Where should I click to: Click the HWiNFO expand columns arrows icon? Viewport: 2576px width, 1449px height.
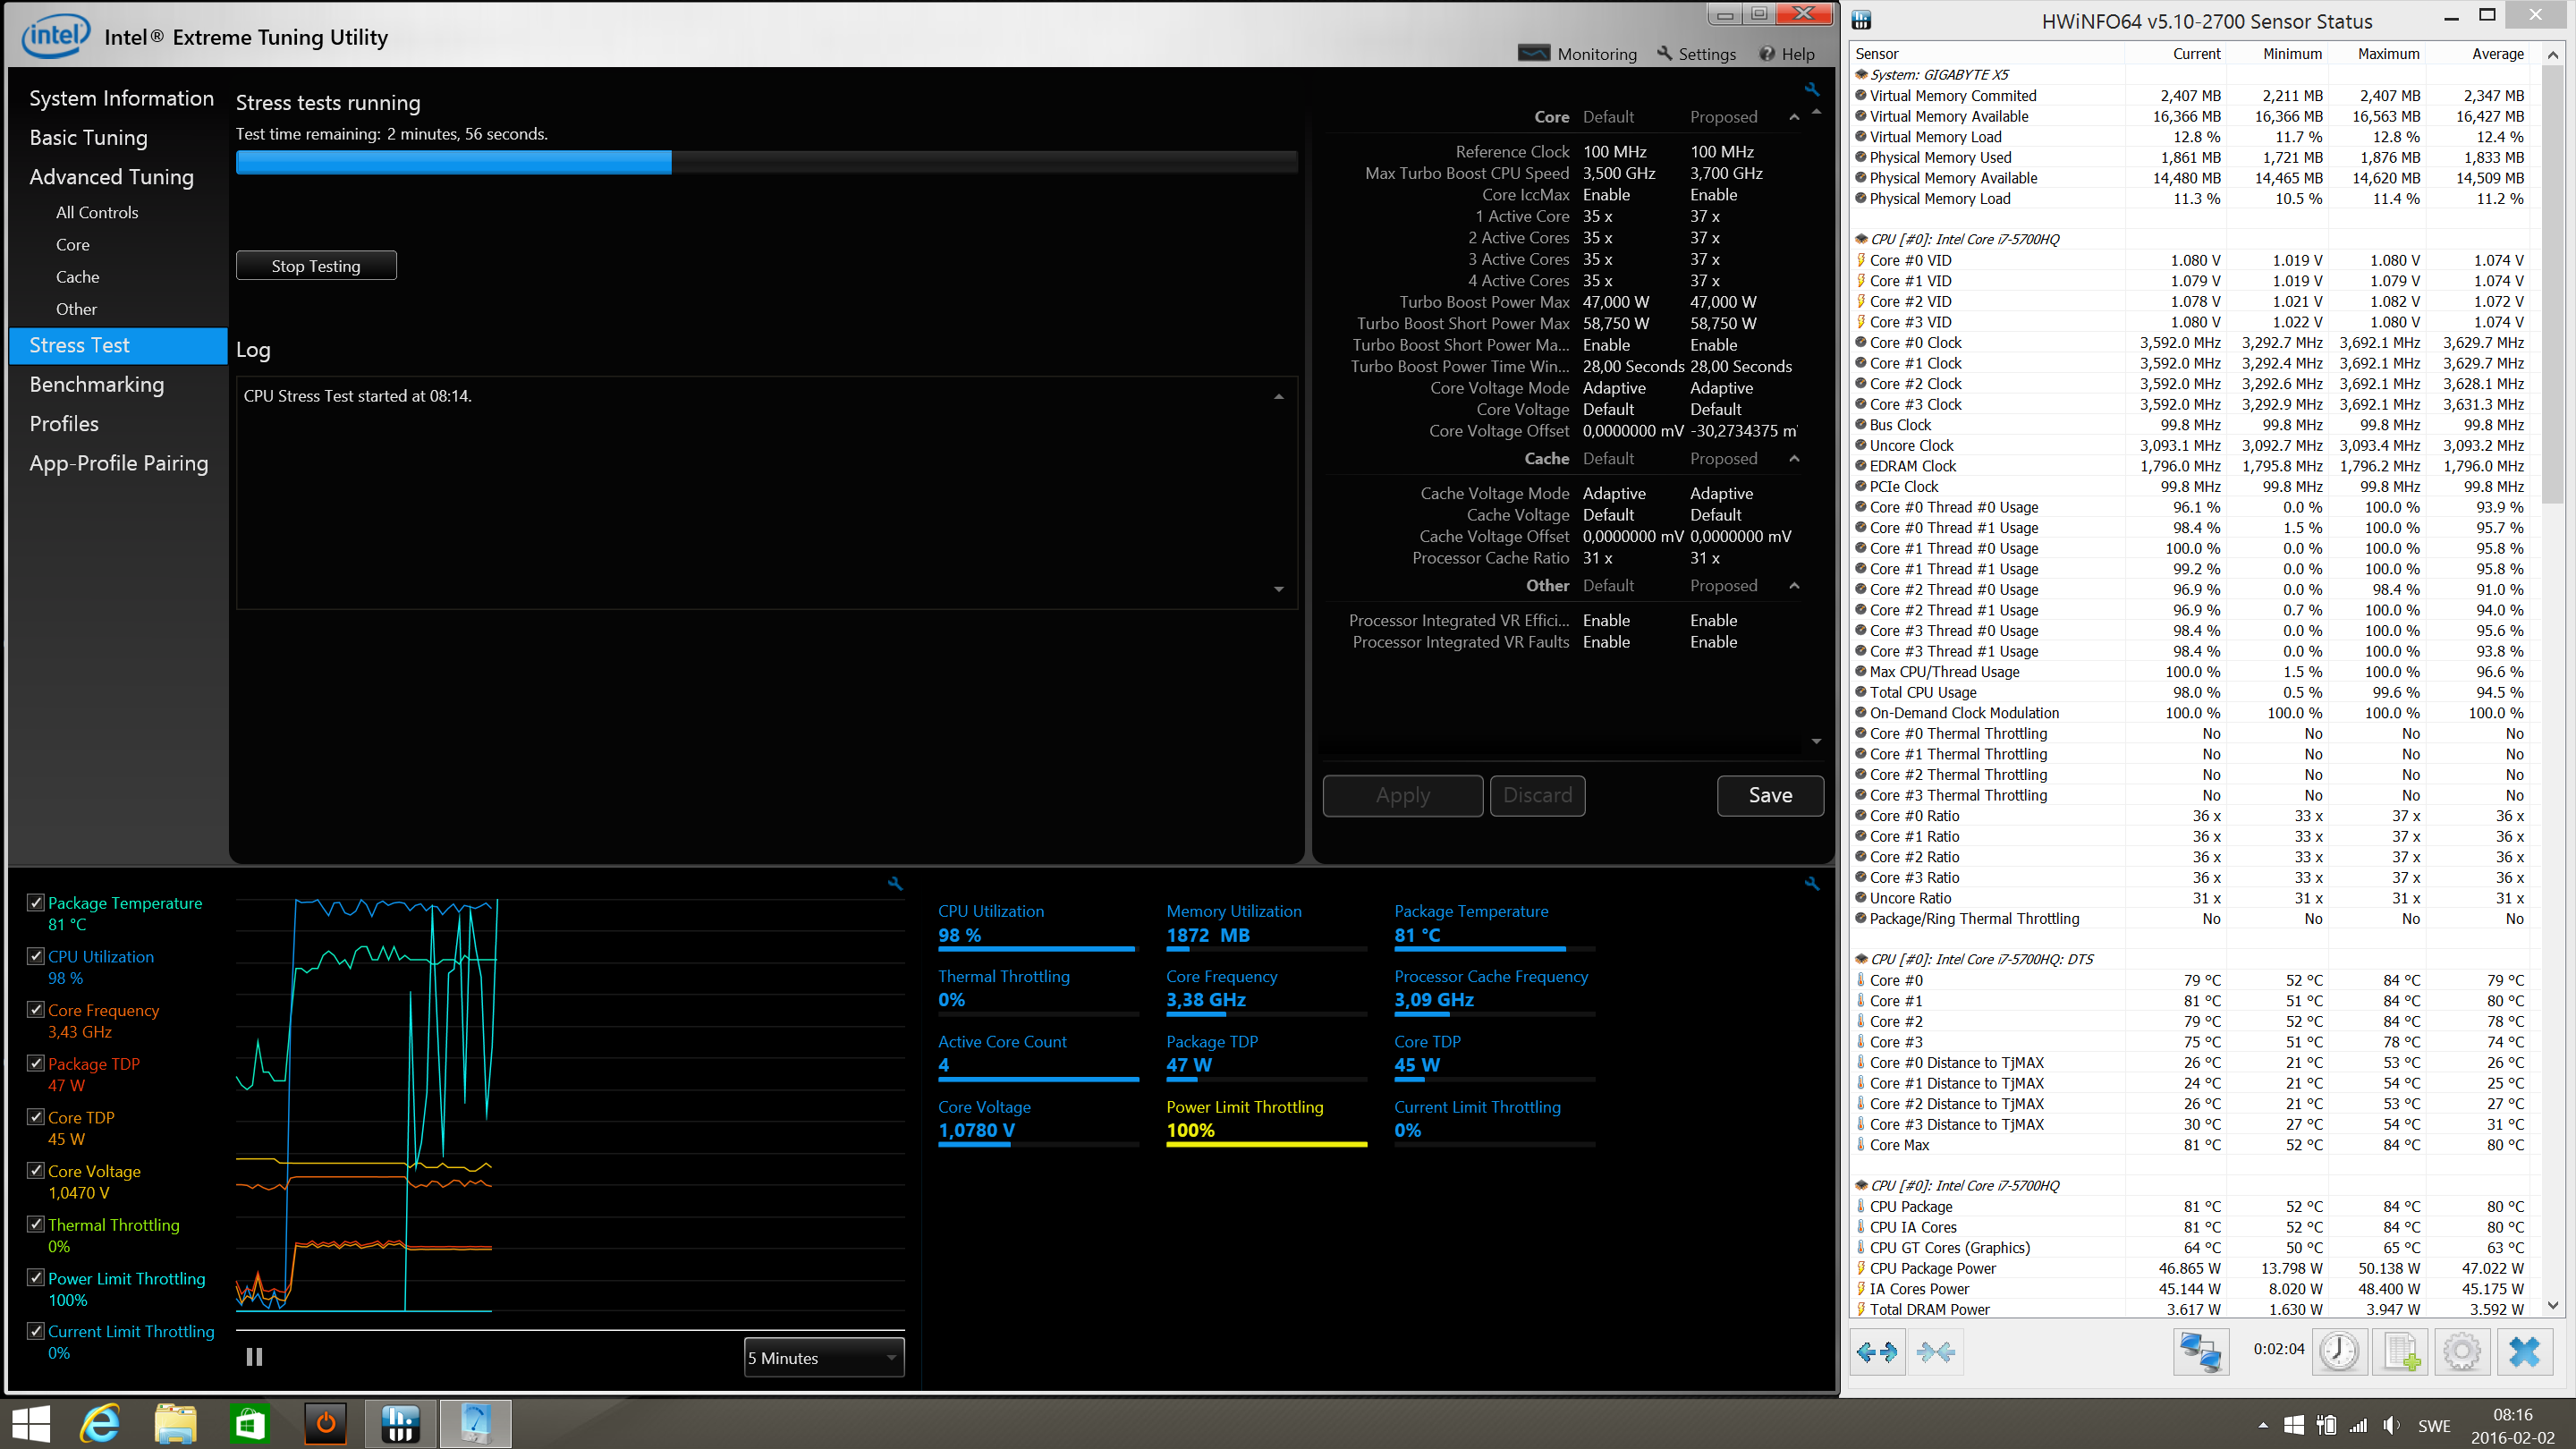pos(1876,1352)
